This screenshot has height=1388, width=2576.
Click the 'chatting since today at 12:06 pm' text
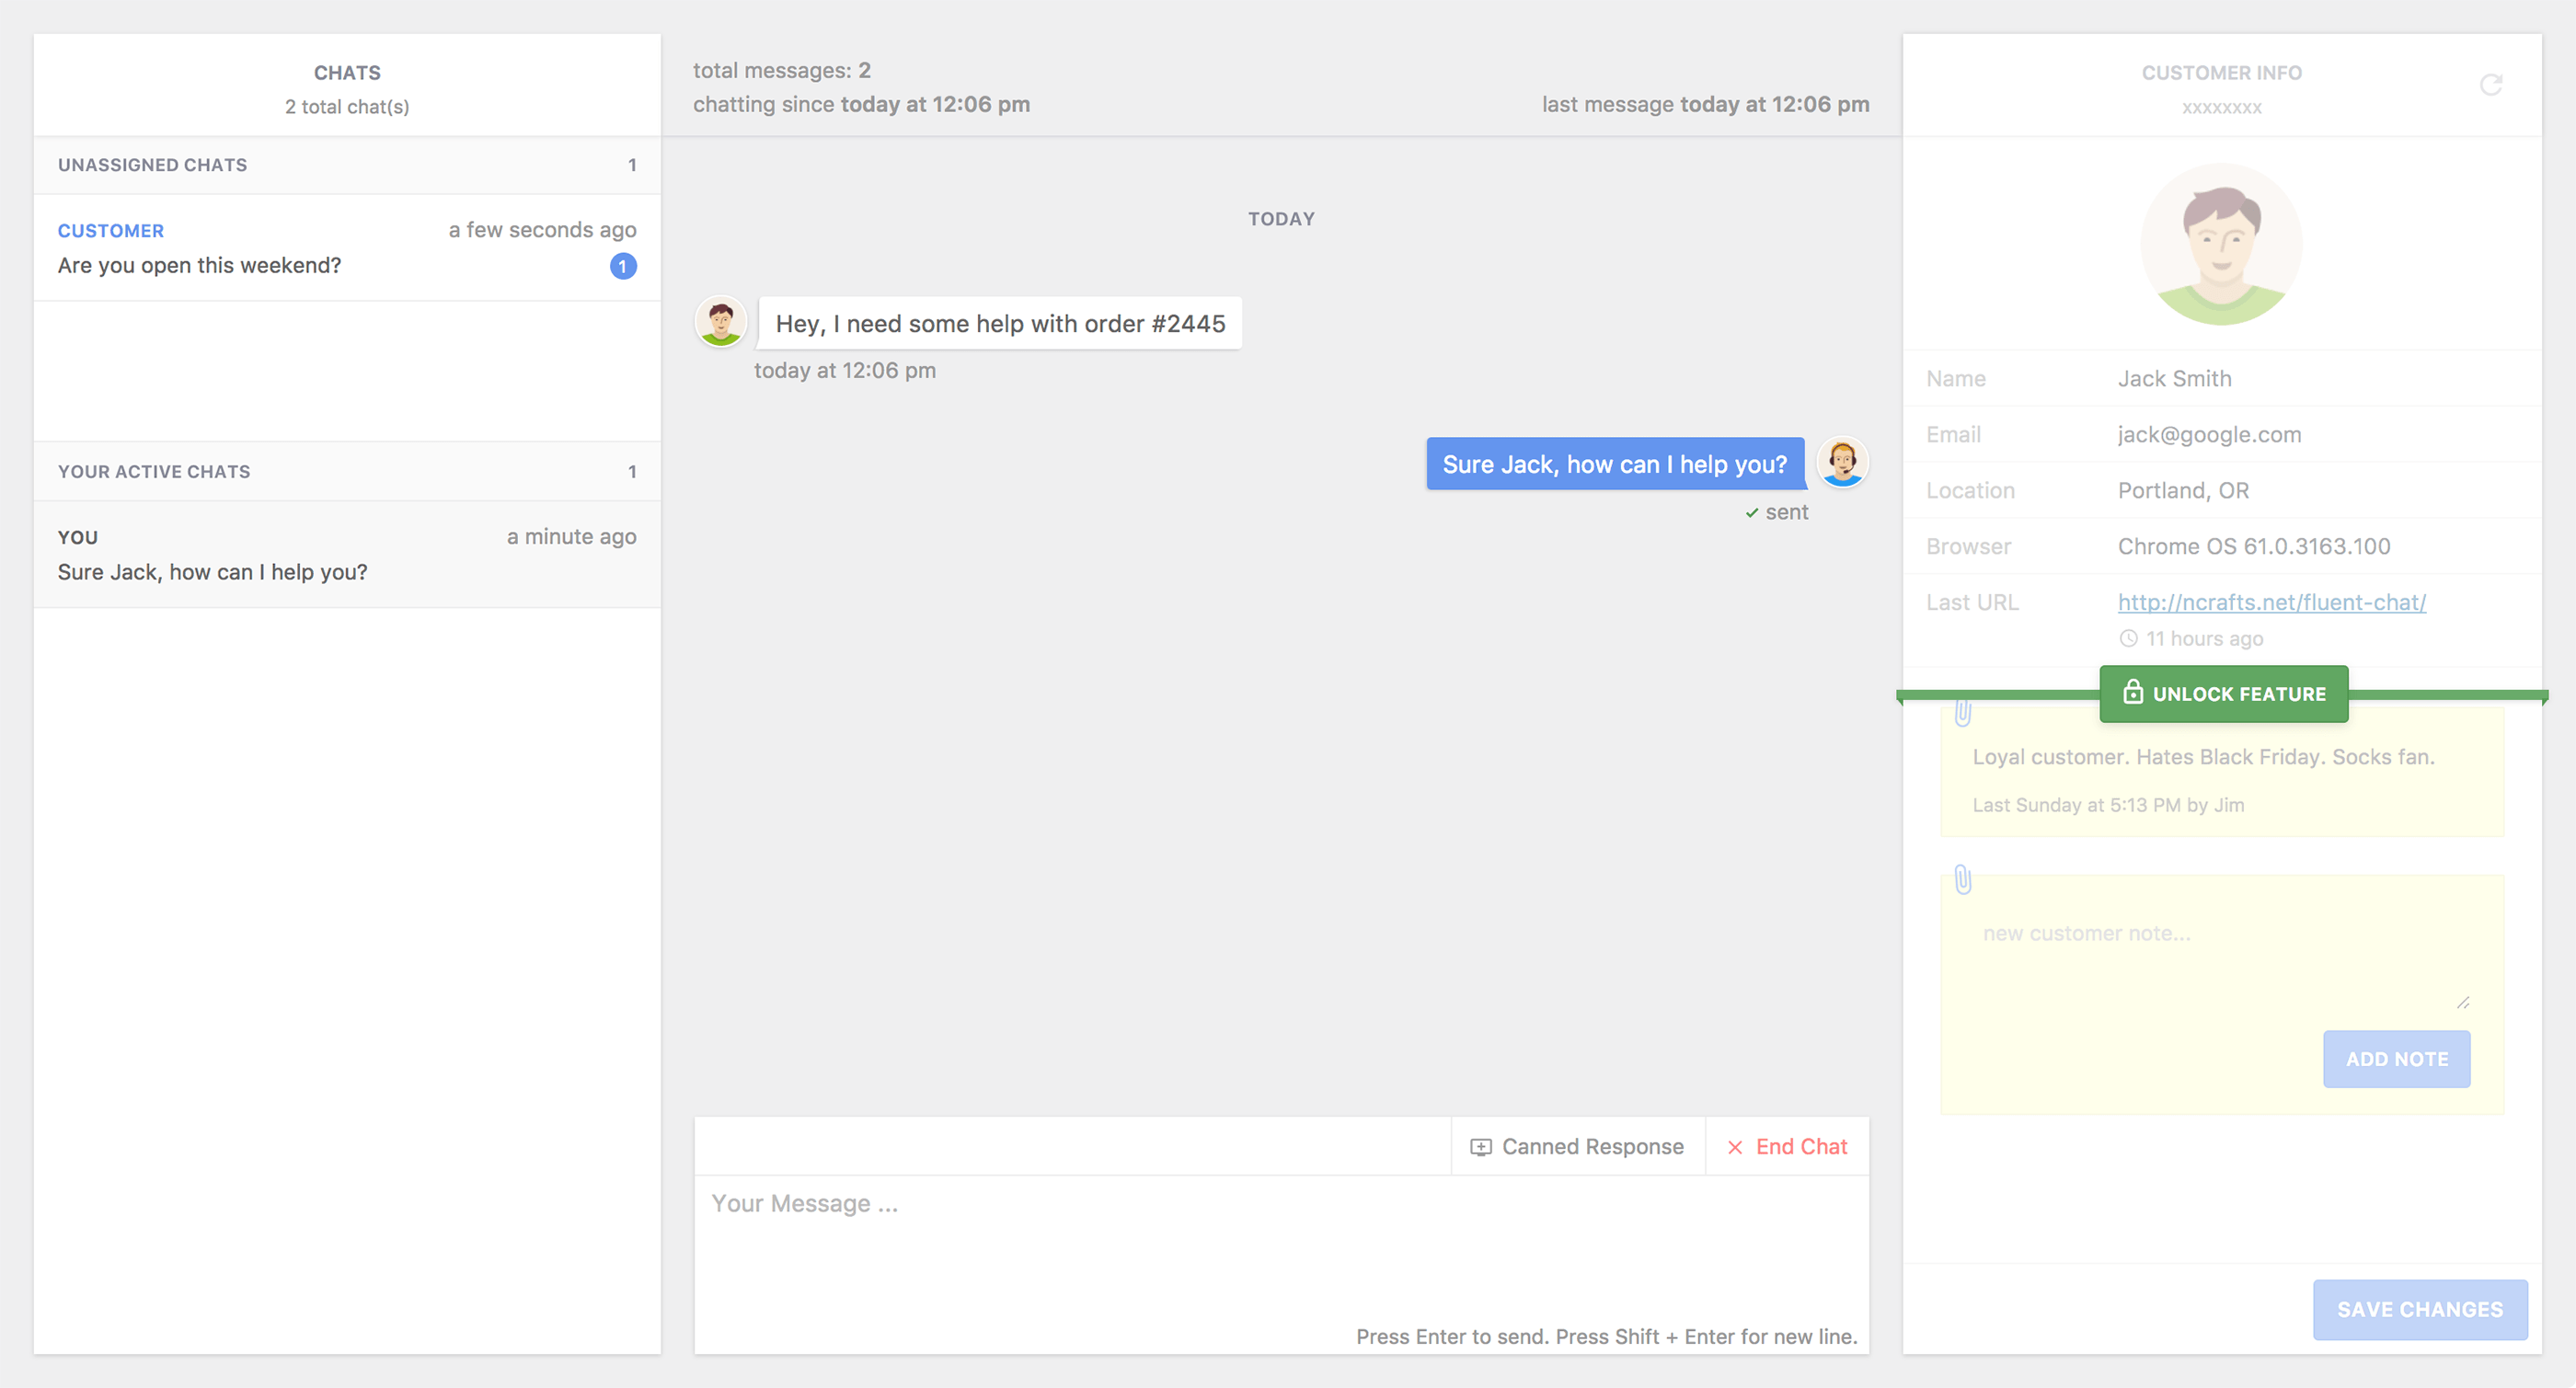pos(861,104)
